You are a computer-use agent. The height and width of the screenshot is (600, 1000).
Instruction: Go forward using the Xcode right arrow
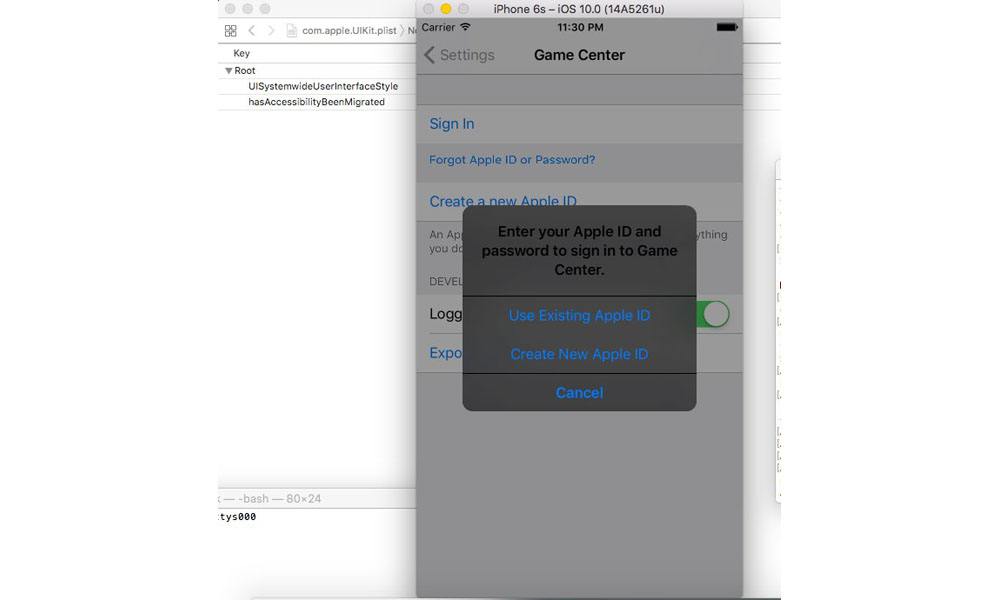pyautogui.click(x=271, y=31)
